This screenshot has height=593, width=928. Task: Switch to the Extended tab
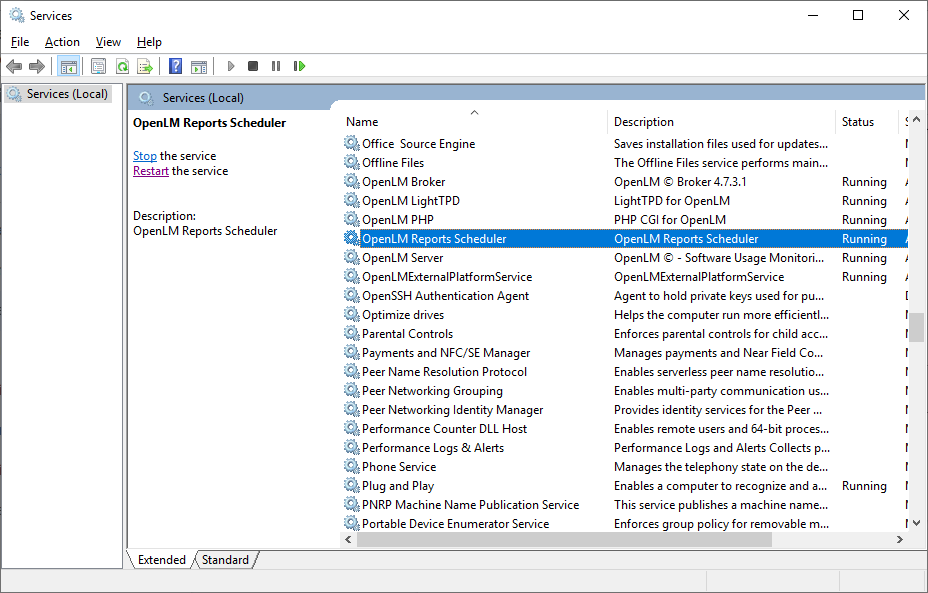160,560
